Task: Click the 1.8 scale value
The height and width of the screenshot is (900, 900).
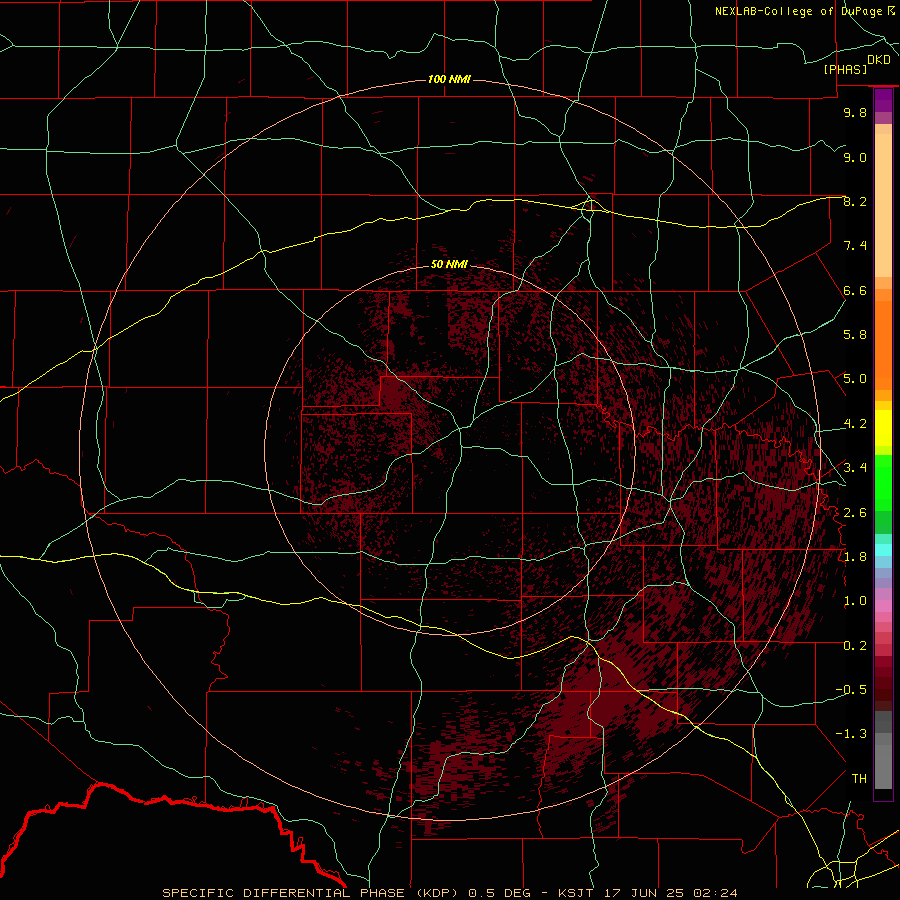Action: tap(855, 557)
